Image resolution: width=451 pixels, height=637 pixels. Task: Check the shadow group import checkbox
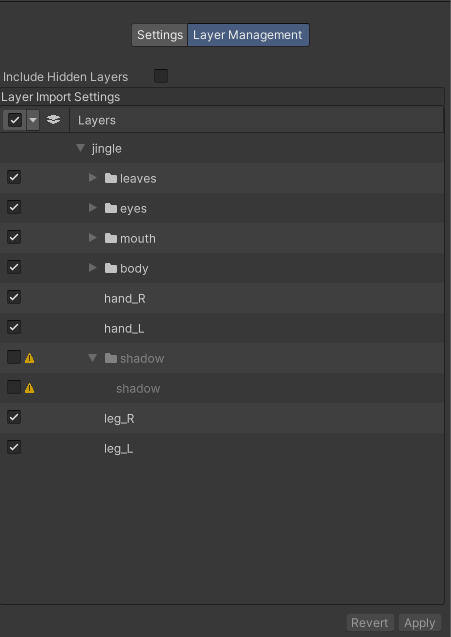click(14, 357)
